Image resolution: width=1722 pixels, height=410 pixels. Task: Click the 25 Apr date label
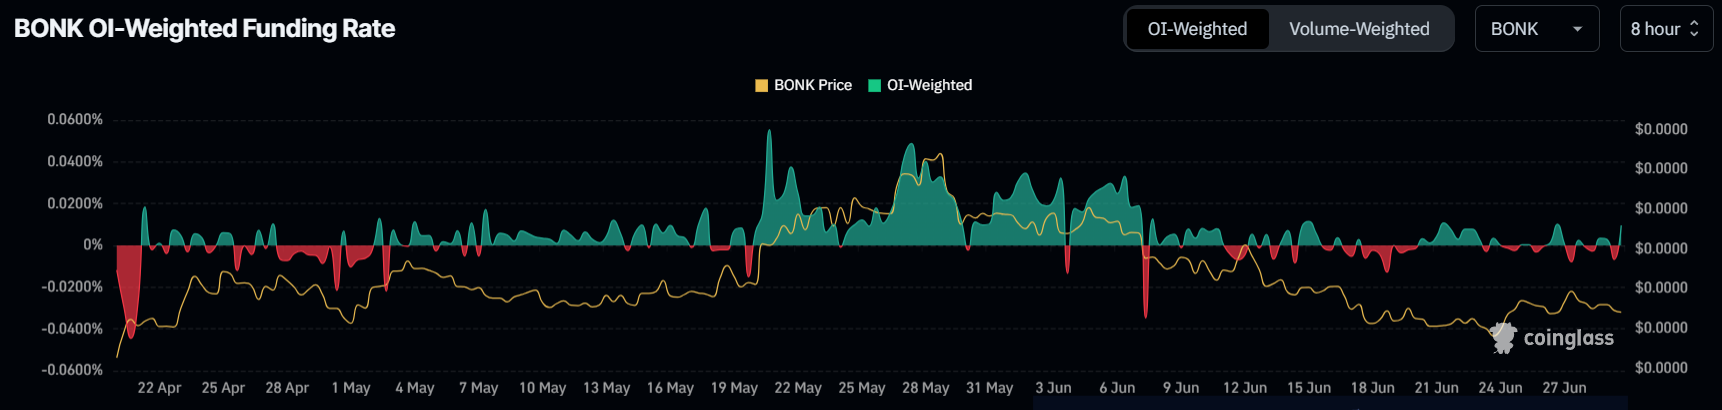223,388
